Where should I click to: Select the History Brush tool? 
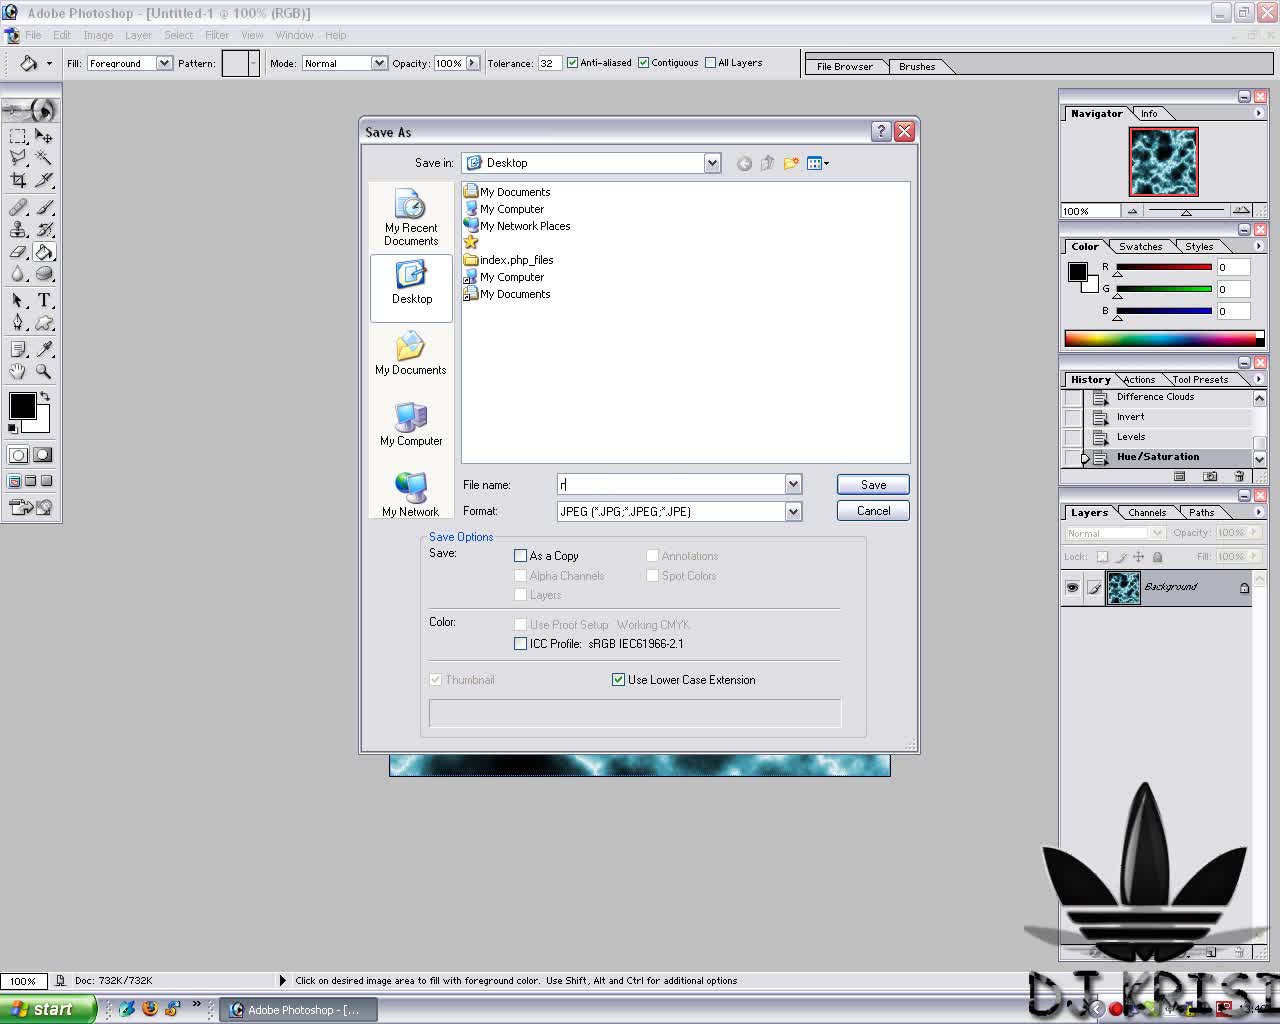[x=44, y=230]
